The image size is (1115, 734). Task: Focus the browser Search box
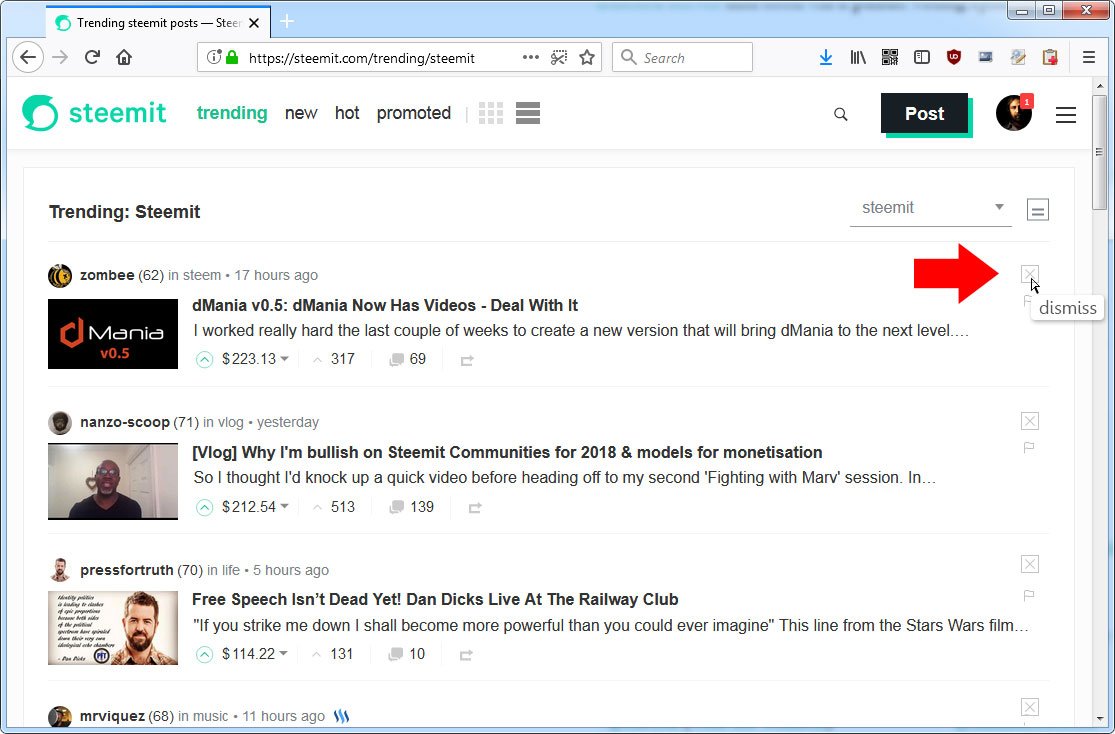click(683, 57)
